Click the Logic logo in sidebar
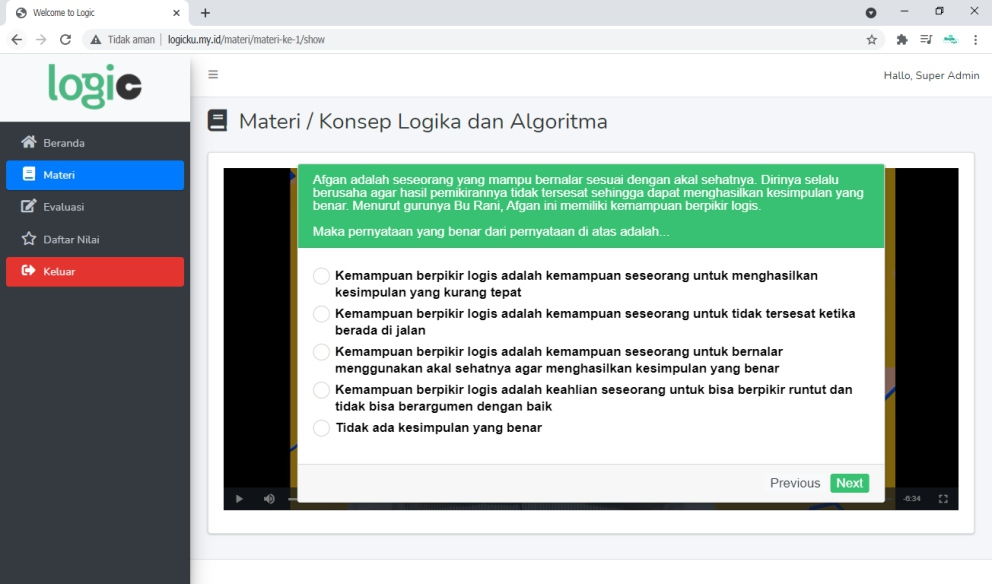The width and height of the screenshot is (992, 584). pos(95,86)
